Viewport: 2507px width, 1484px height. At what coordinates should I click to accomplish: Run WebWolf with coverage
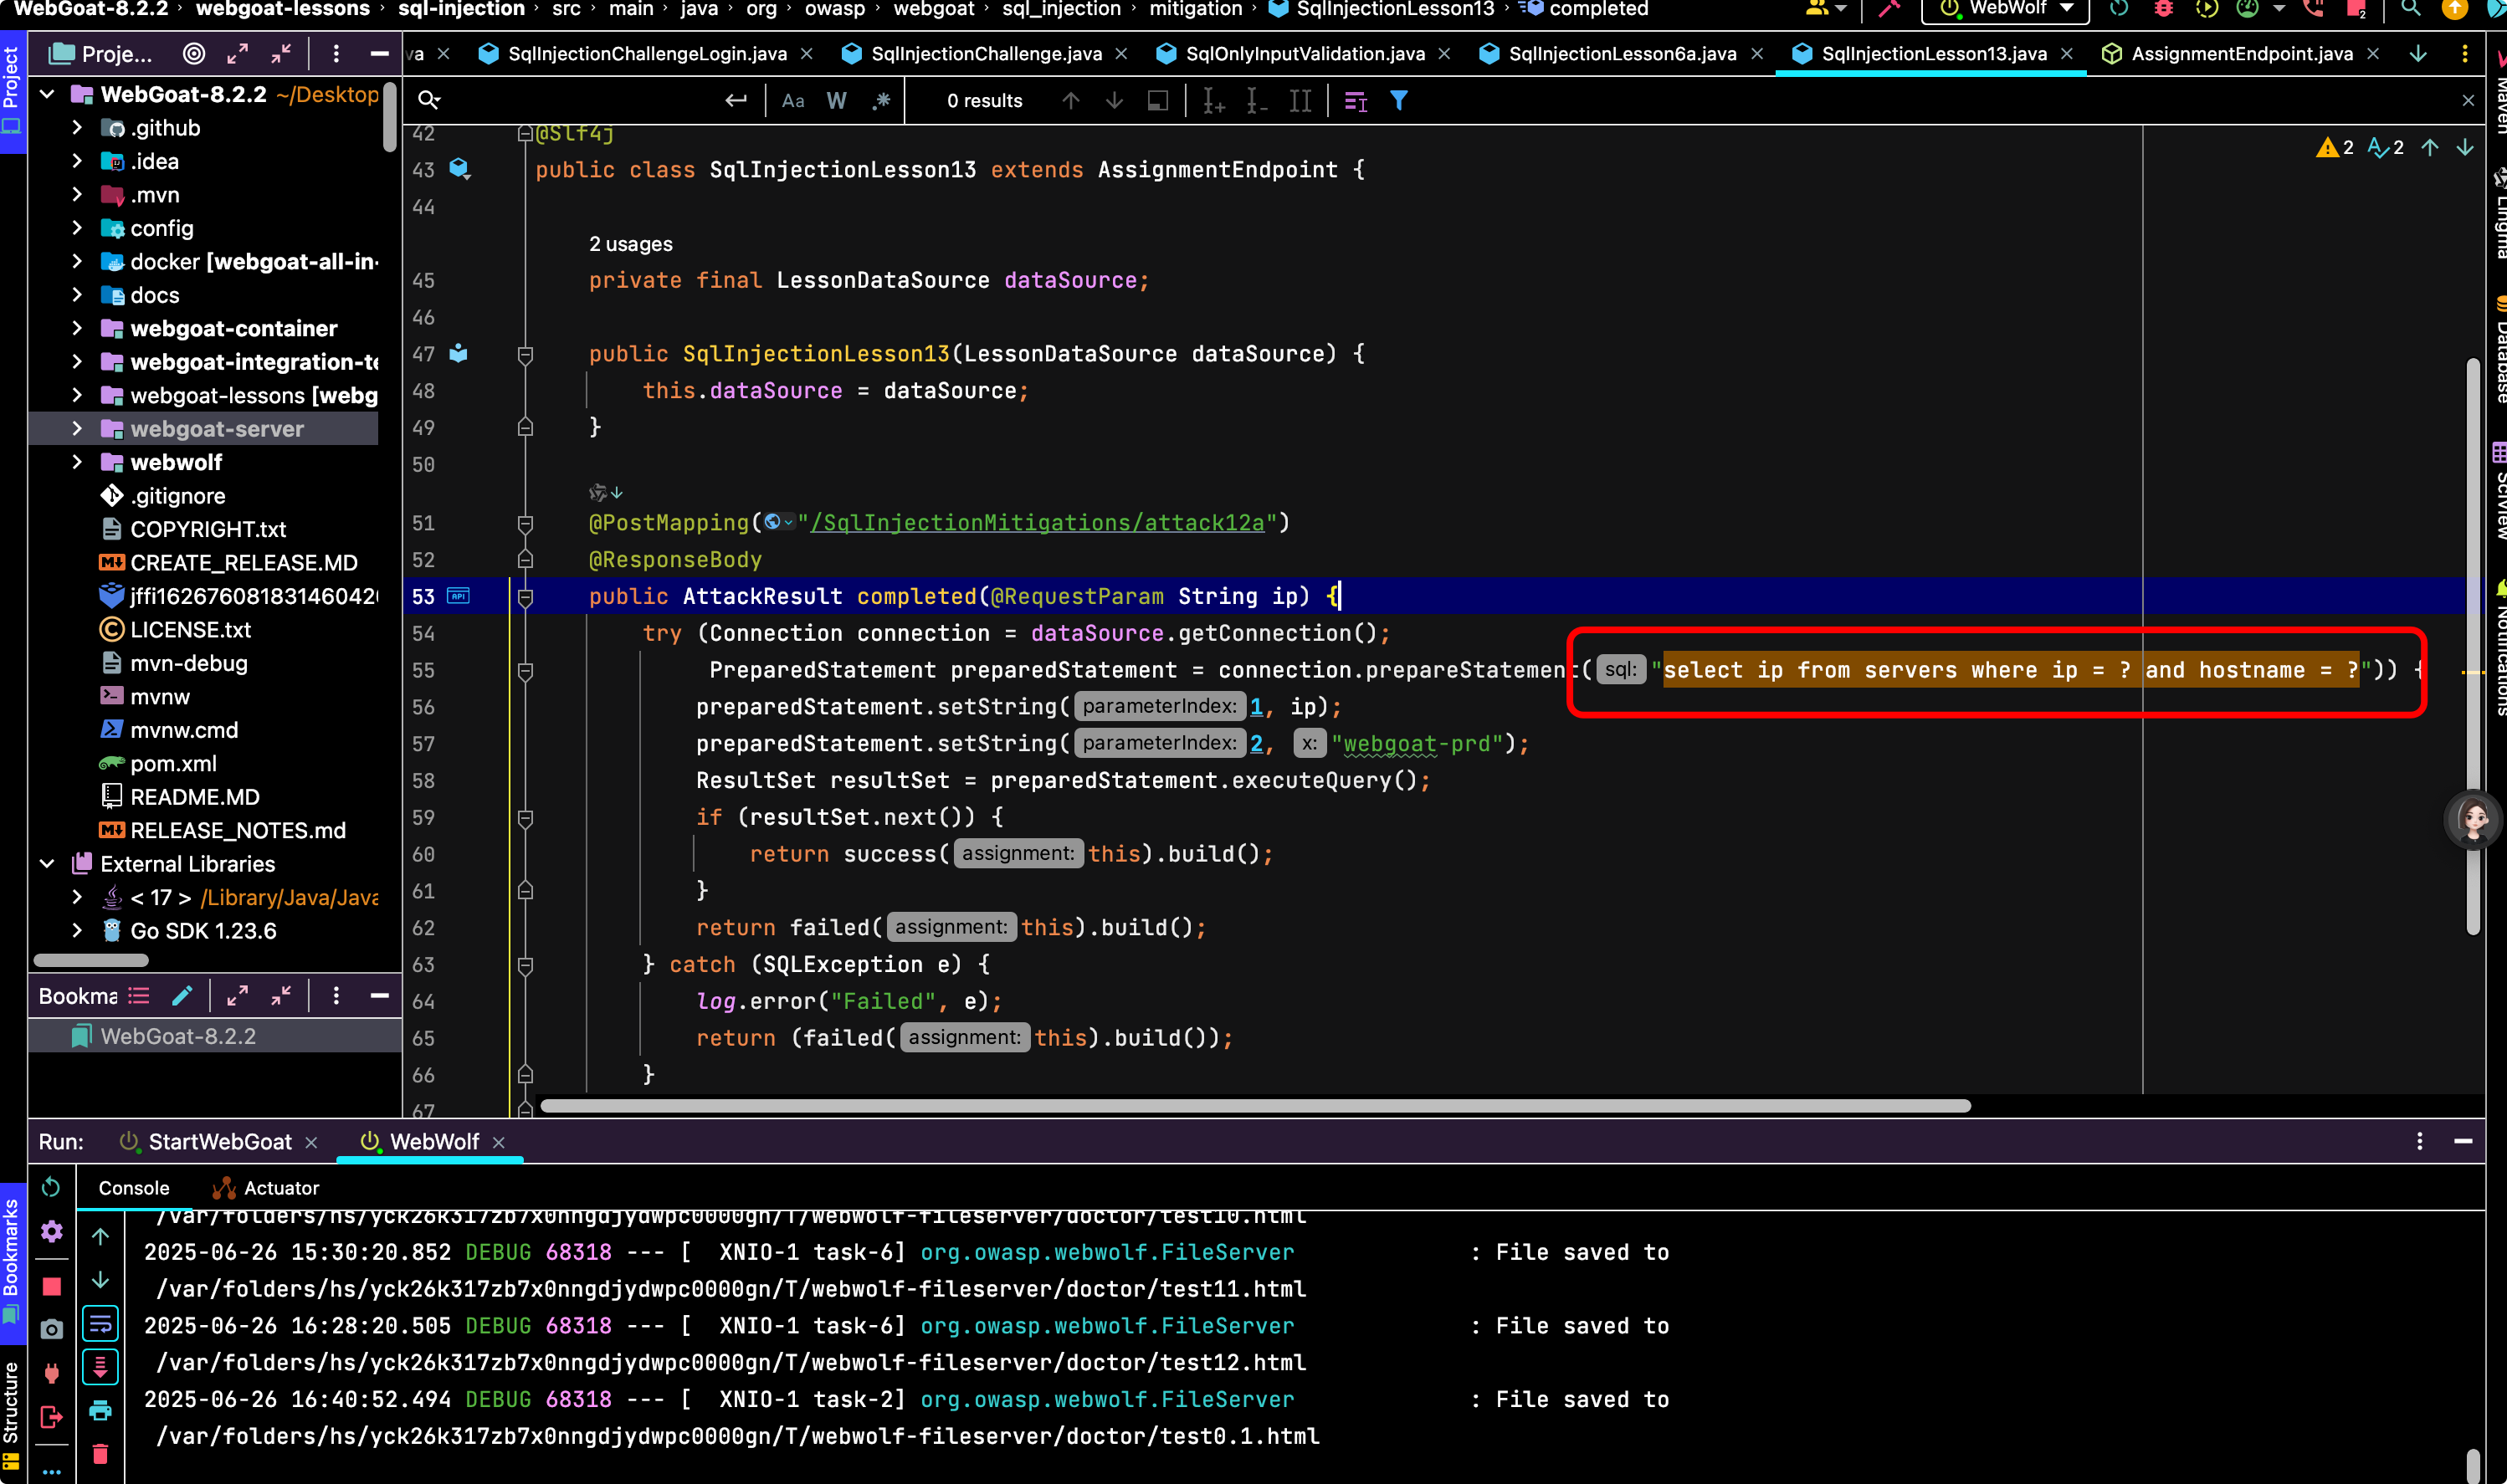(x=2206, y=9)
